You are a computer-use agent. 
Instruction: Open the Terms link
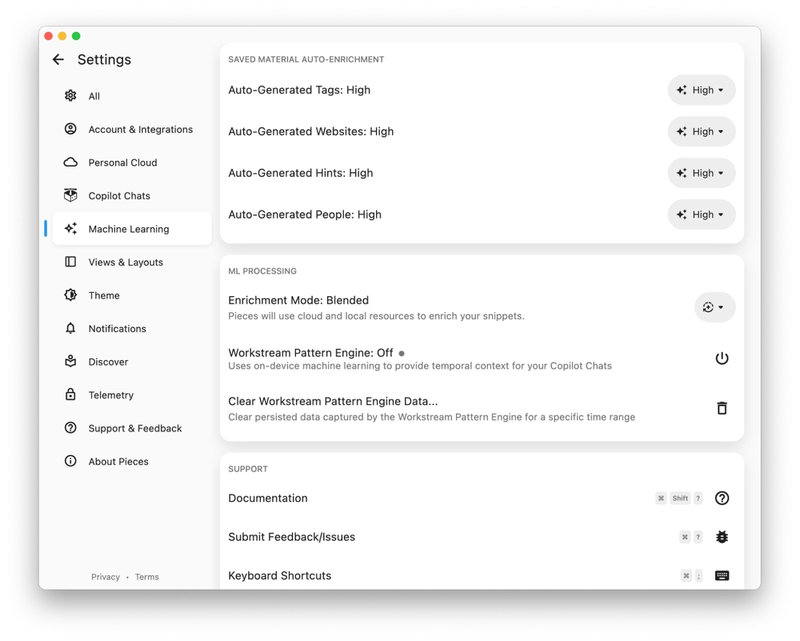pos(147,577)
